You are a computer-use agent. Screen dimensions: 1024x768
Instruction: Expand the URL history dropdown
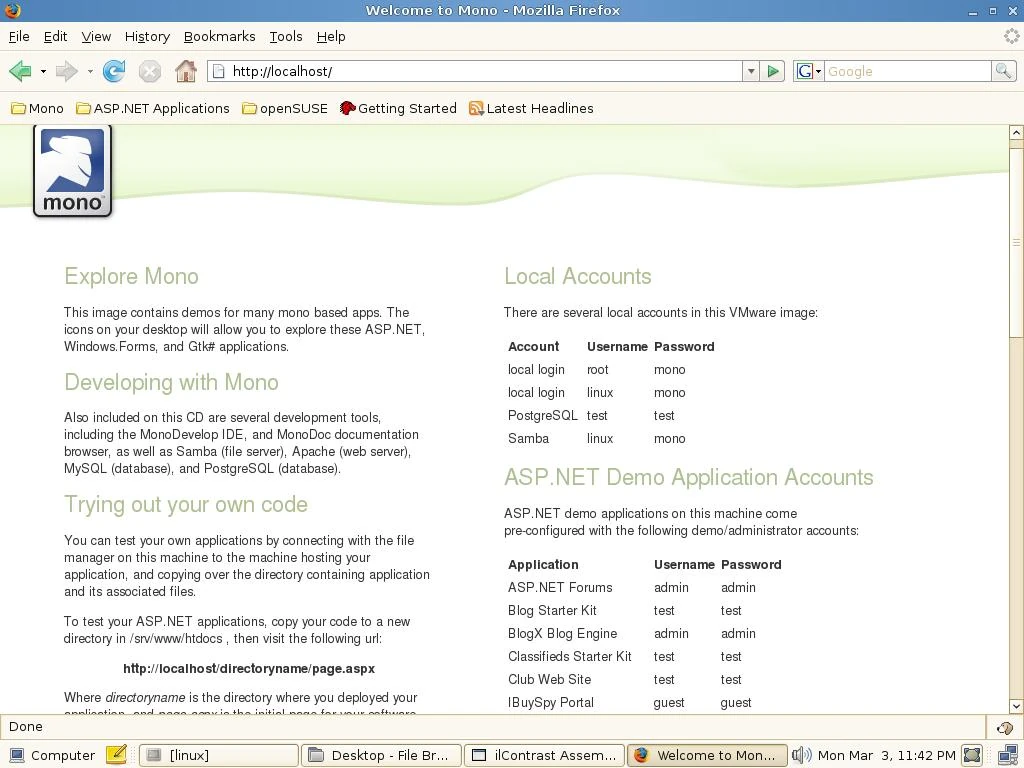coord(750,71)
